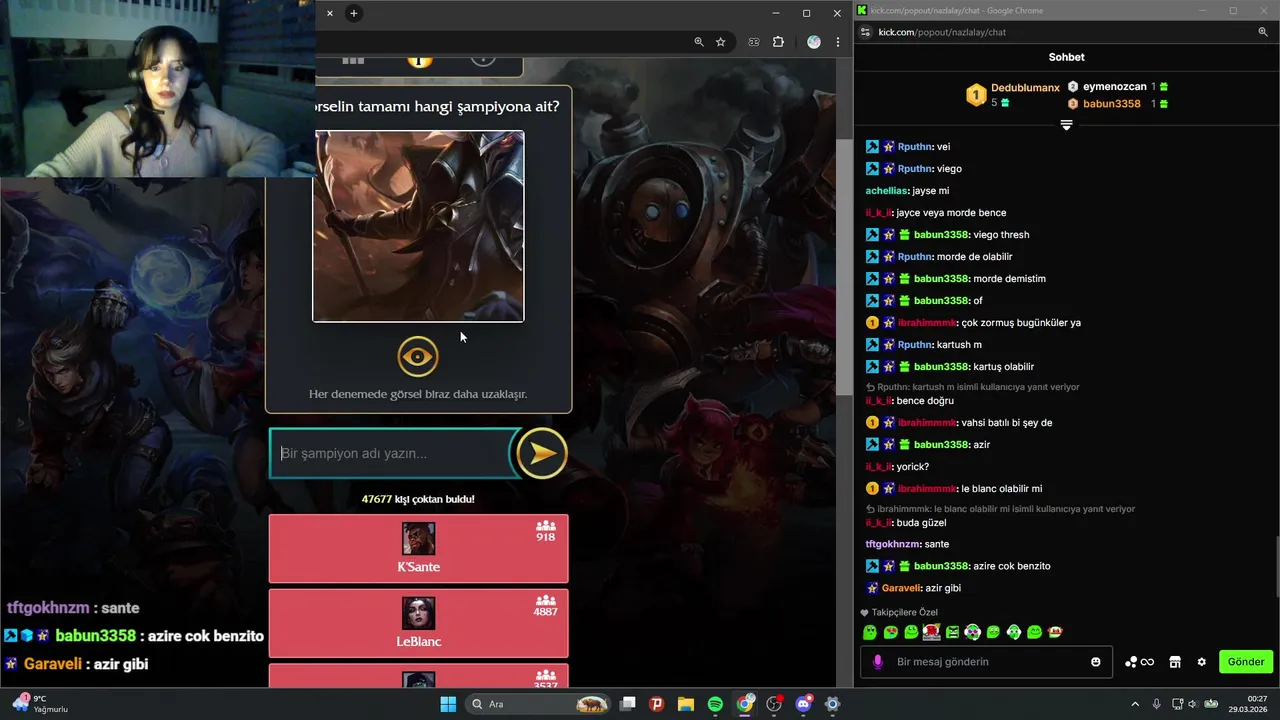Open the Chrome extensions puzzle icon
The height and width of the screenshot is (720, 1280).
click(x=778, y=42)
